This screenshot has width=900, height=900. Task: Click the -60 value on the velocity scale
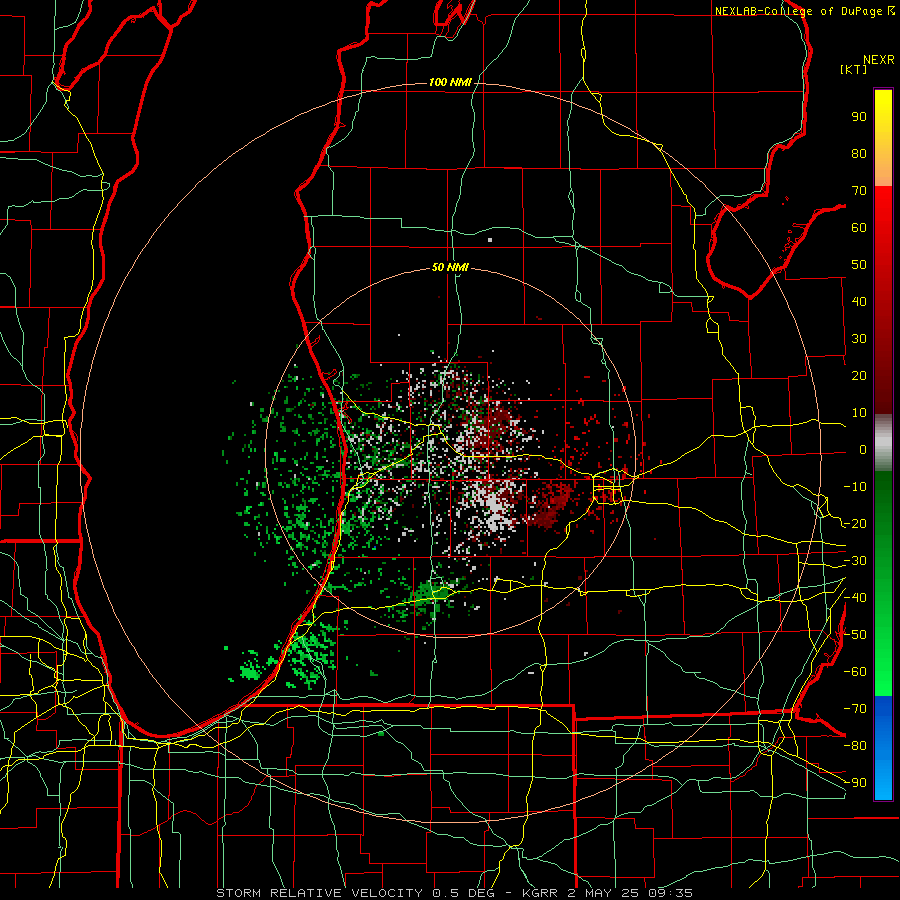tap(855, 672)
